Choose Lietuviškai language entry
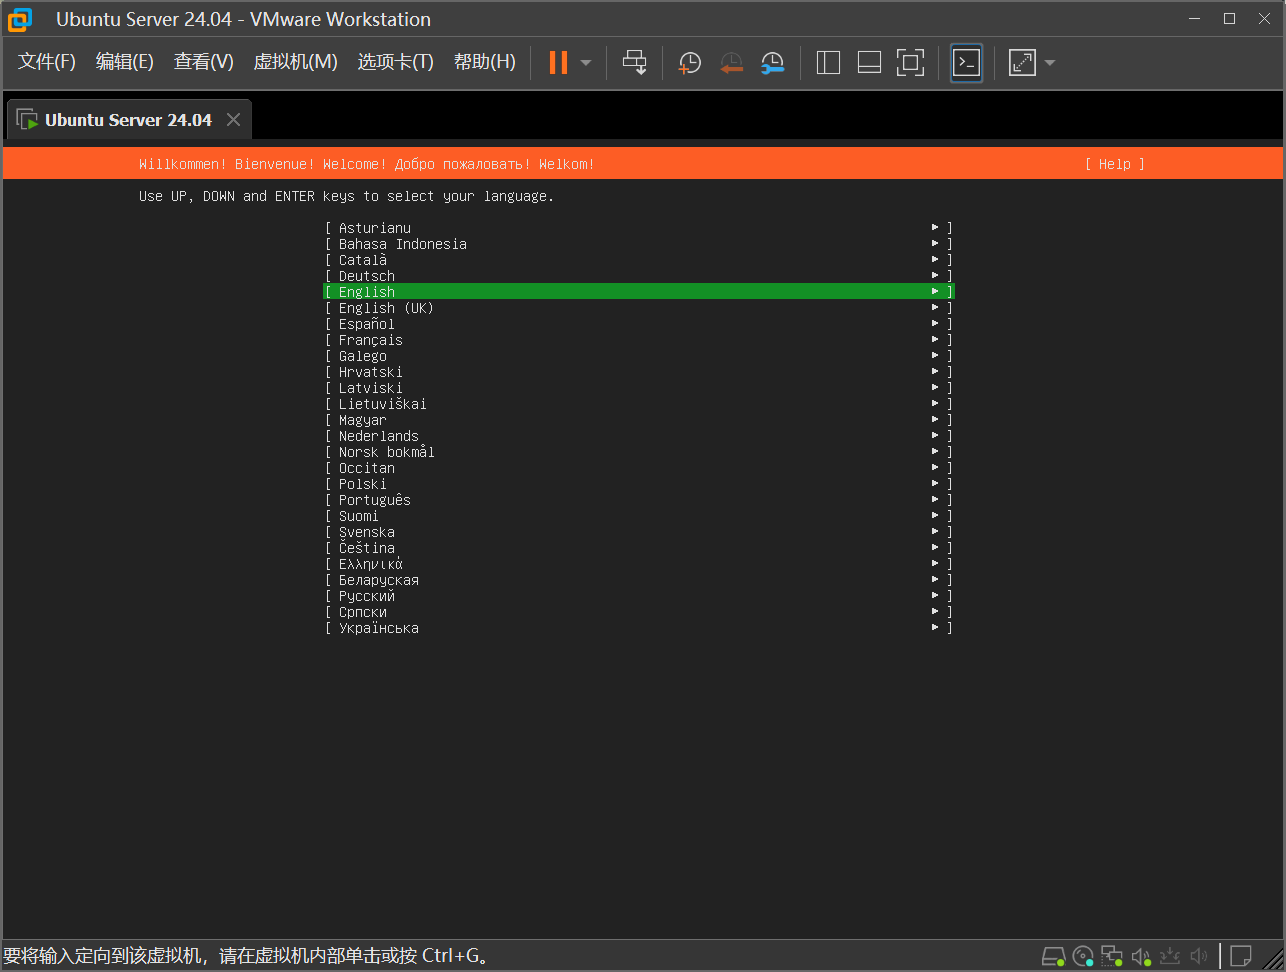The height and width of the screenshot is (972, 1286). (639, 404)
